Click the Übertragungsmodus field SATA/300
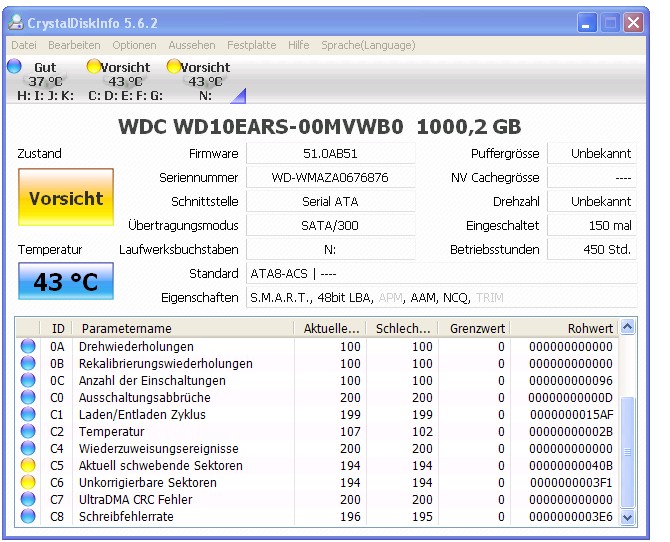The image size is (670, 542). [330, 225]
